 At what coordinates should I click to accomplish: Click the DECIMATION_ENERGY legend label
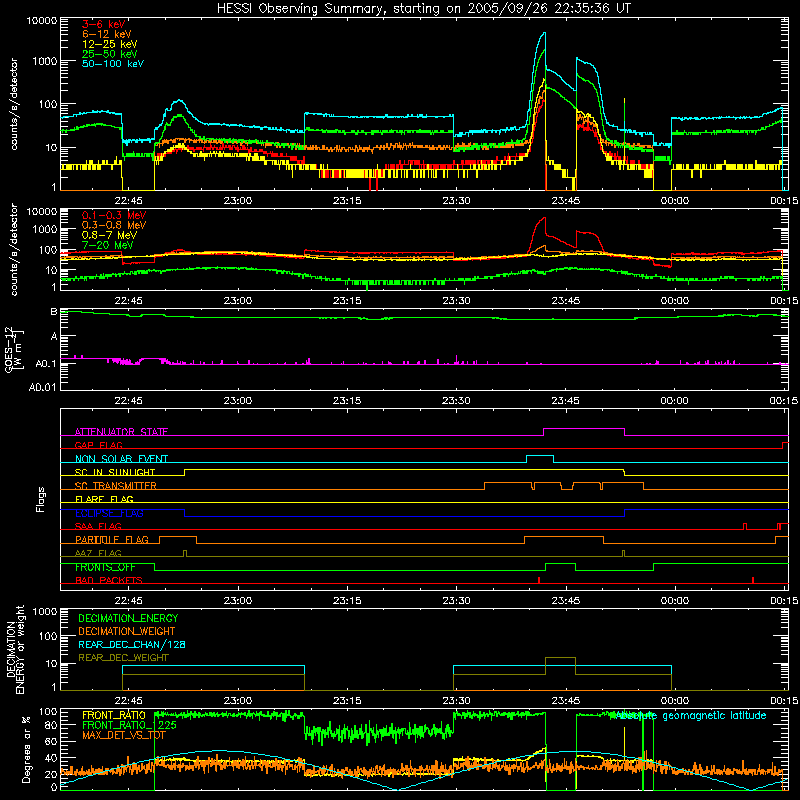coord(128,618)
